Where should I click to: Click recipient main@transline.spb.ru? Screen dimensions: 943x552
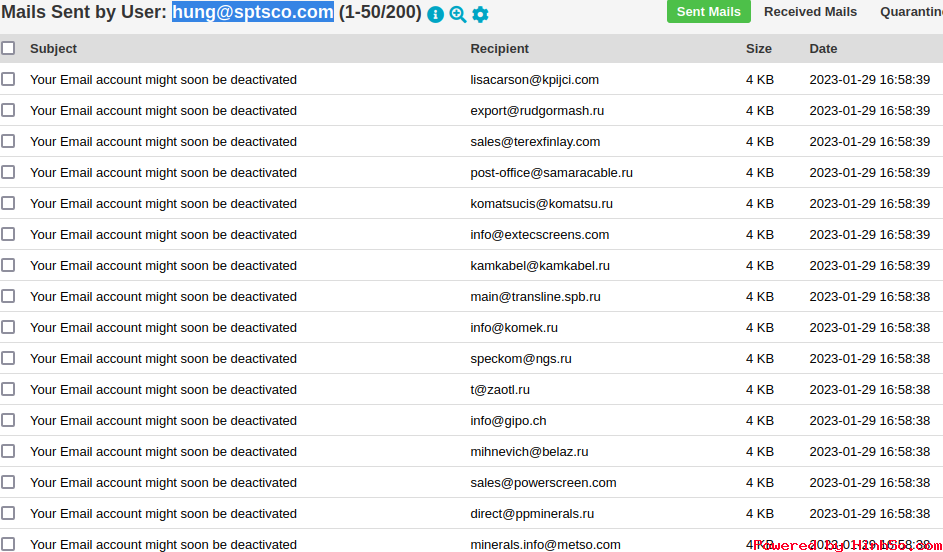pos(535,296)
